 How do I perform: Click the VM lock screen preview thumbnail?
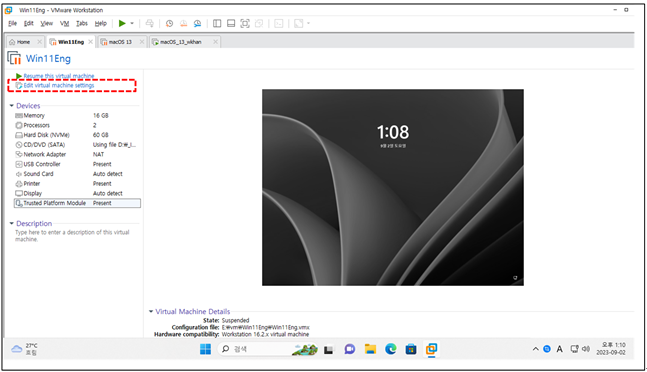pyautogui.click(x=393, y=187)
